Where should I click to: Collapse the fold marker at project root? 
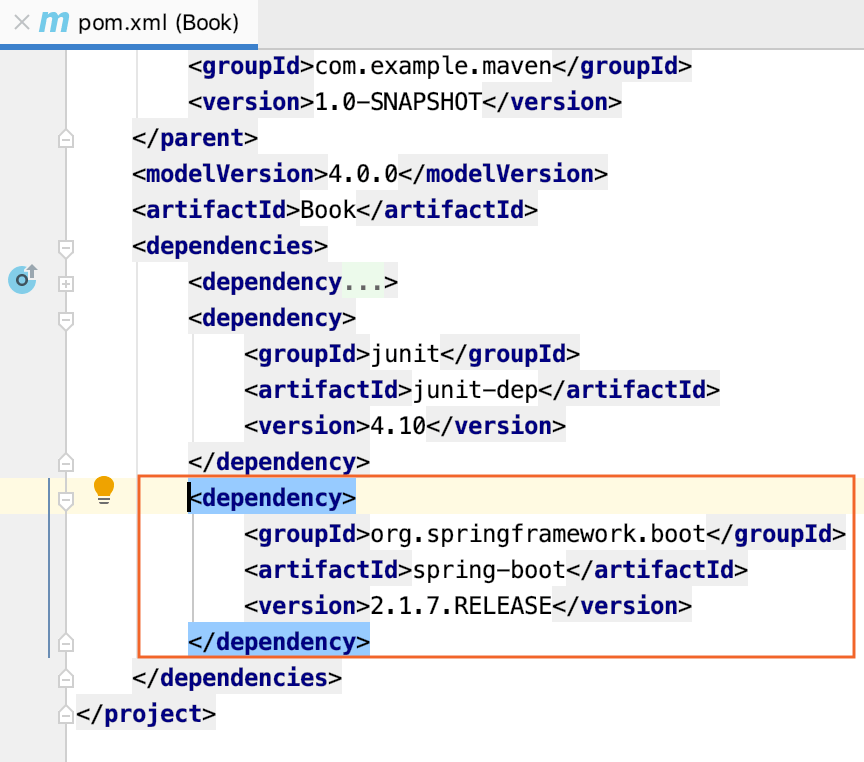coord(65,713)
